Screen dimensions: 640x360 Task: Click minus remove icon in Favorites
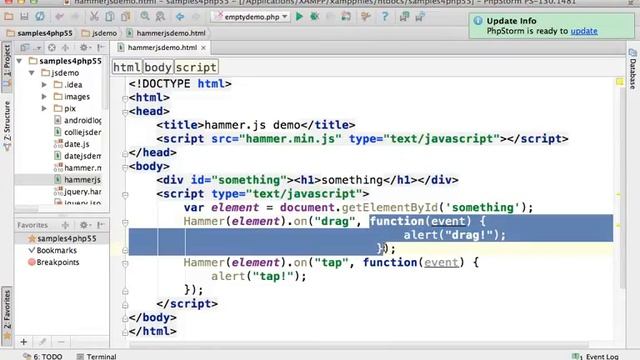pyautogui.click(x=61, y=342)
